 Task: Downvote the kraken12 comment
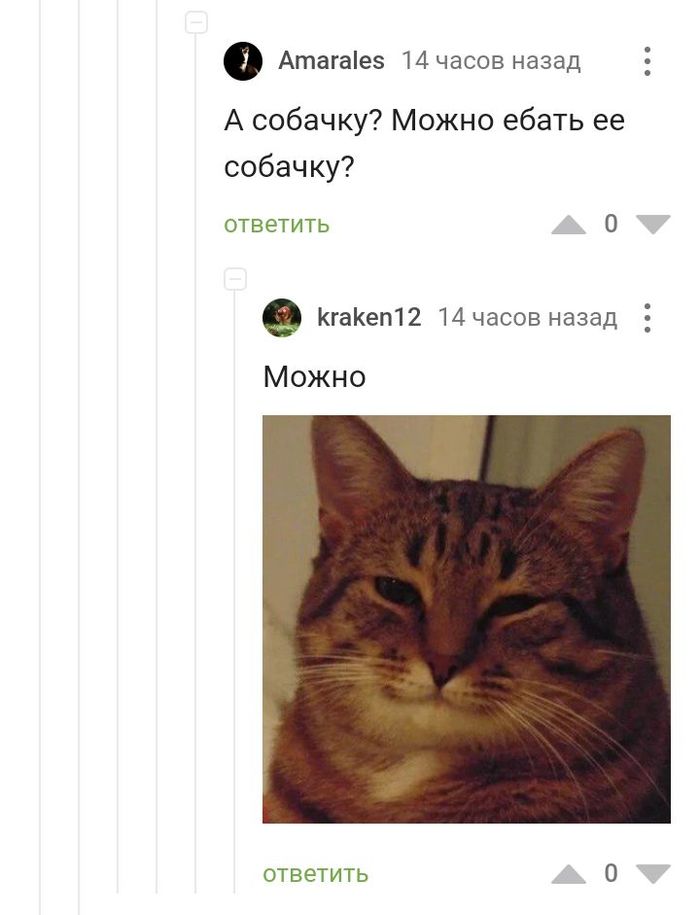(x=653, y=874)
